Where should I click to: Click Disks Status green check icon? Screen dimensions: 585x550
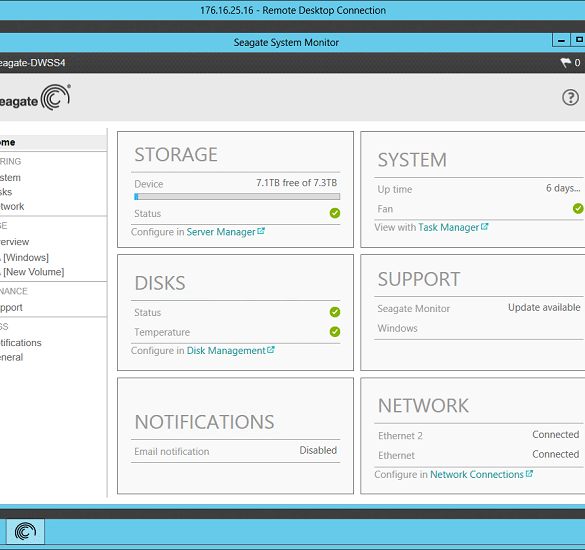click(335, 312)
